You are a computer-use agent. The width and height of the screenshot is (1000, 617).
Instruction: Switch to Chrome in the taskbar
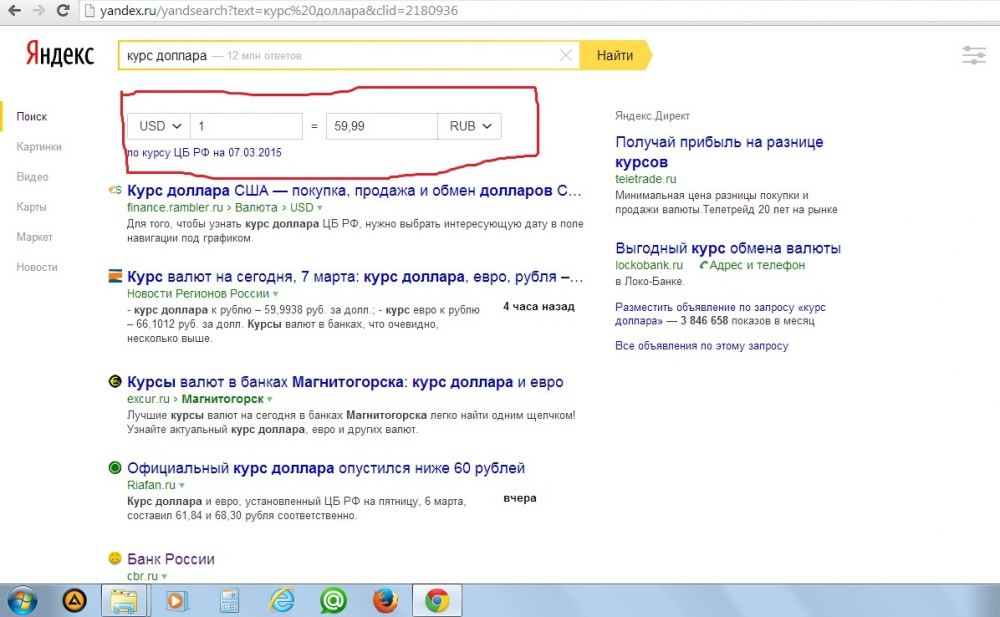click(437, 600)
